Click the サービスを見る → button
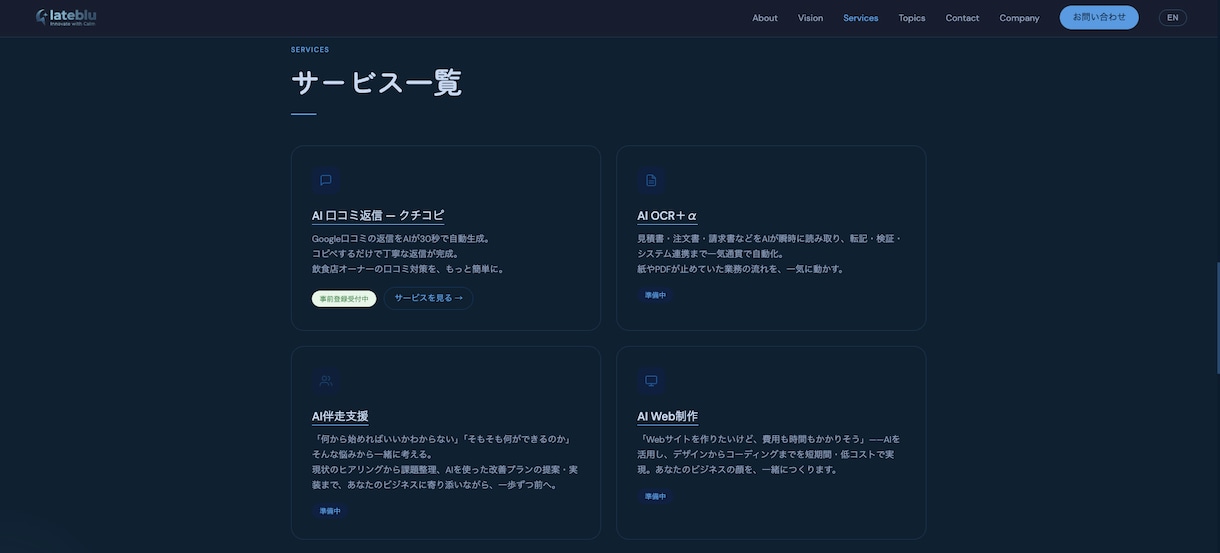This screenshot has height=553, width=1220. tap(429, 298)
